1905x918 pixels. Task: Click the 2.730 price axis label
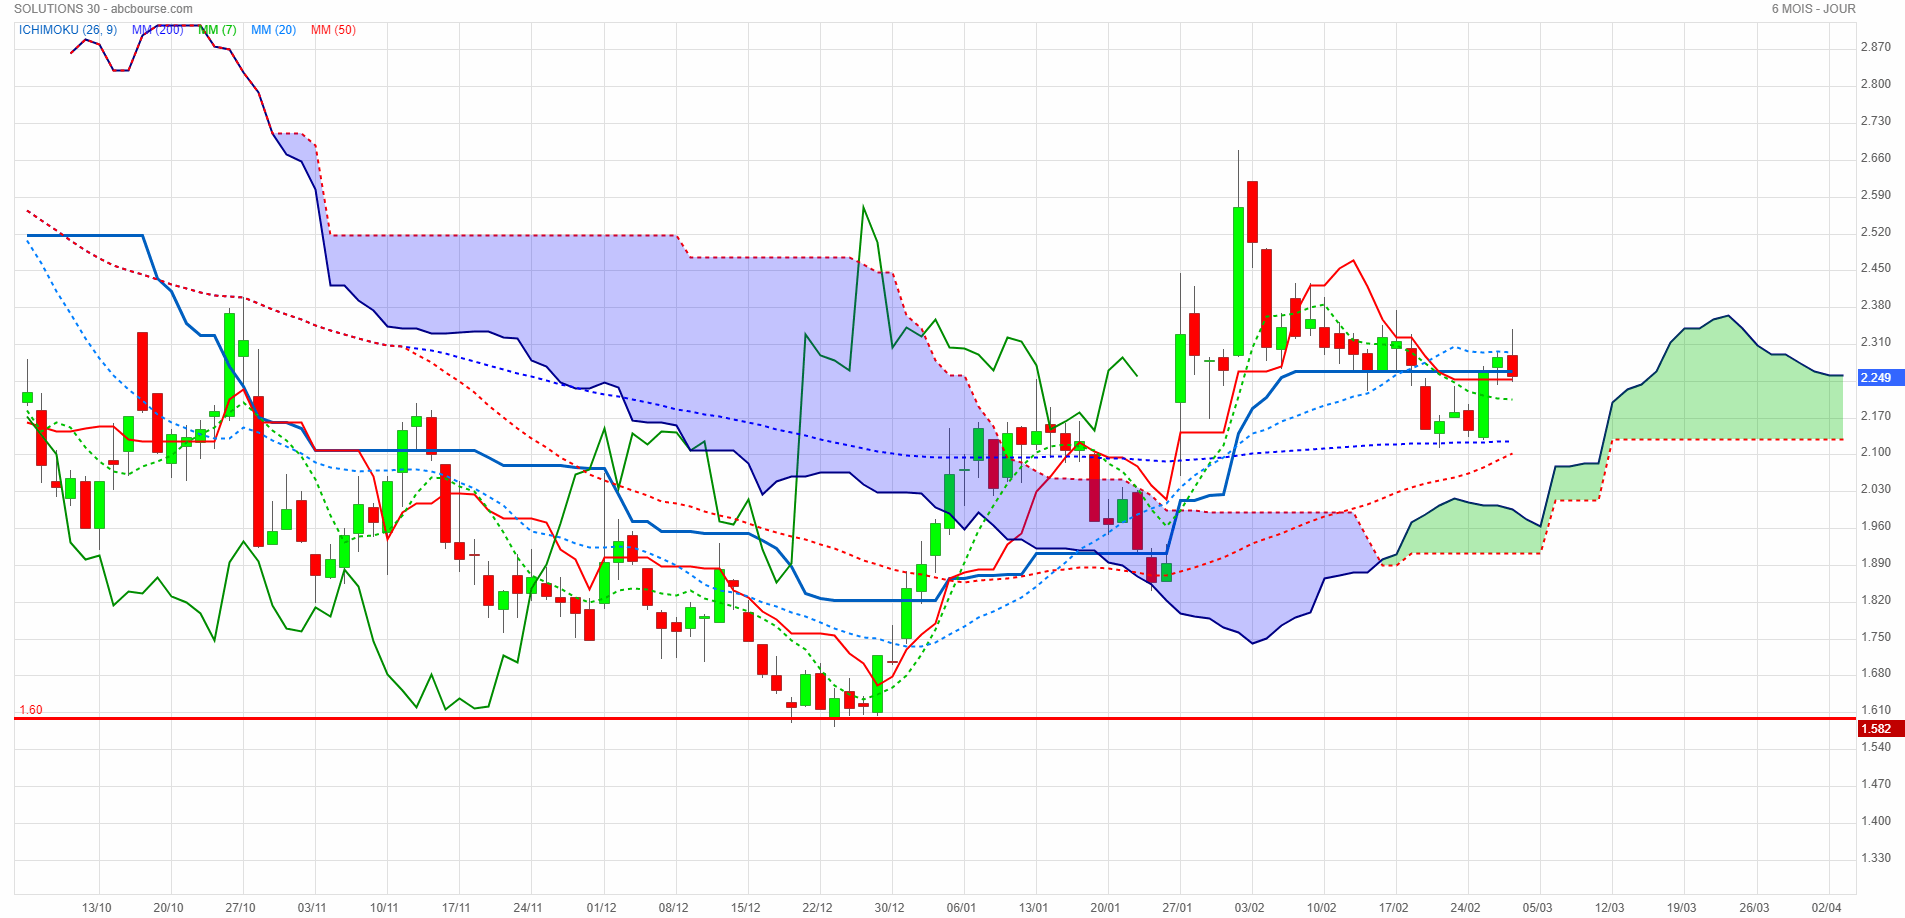[x=1876, y=121]
